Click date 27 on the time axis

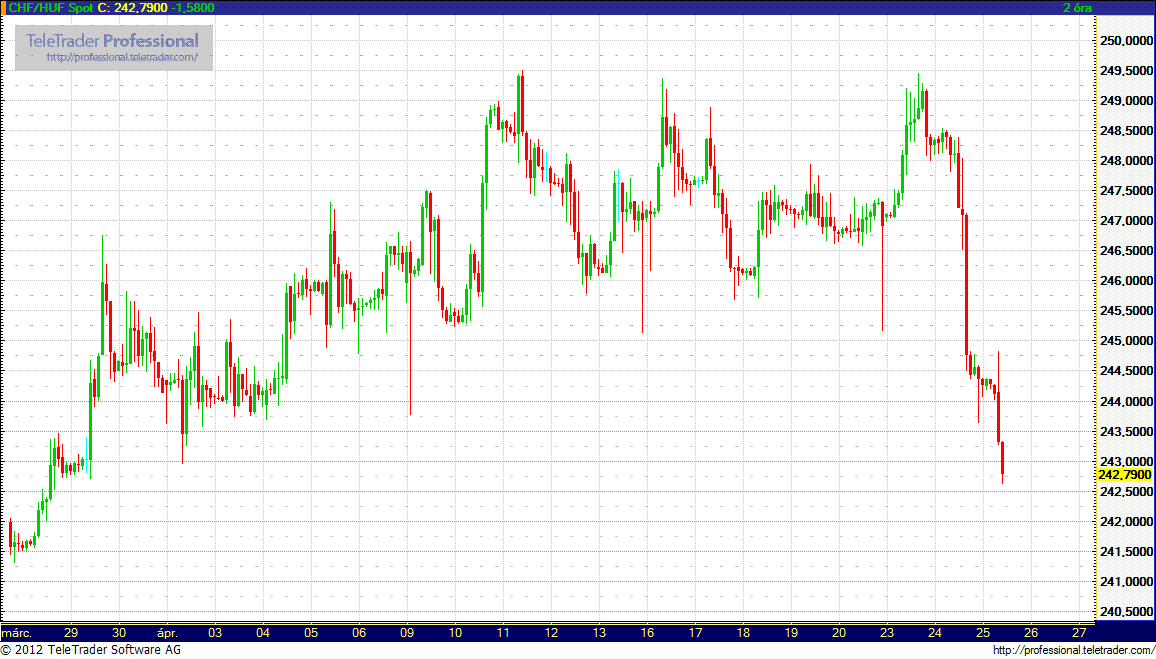click(x=1079, y=633)
